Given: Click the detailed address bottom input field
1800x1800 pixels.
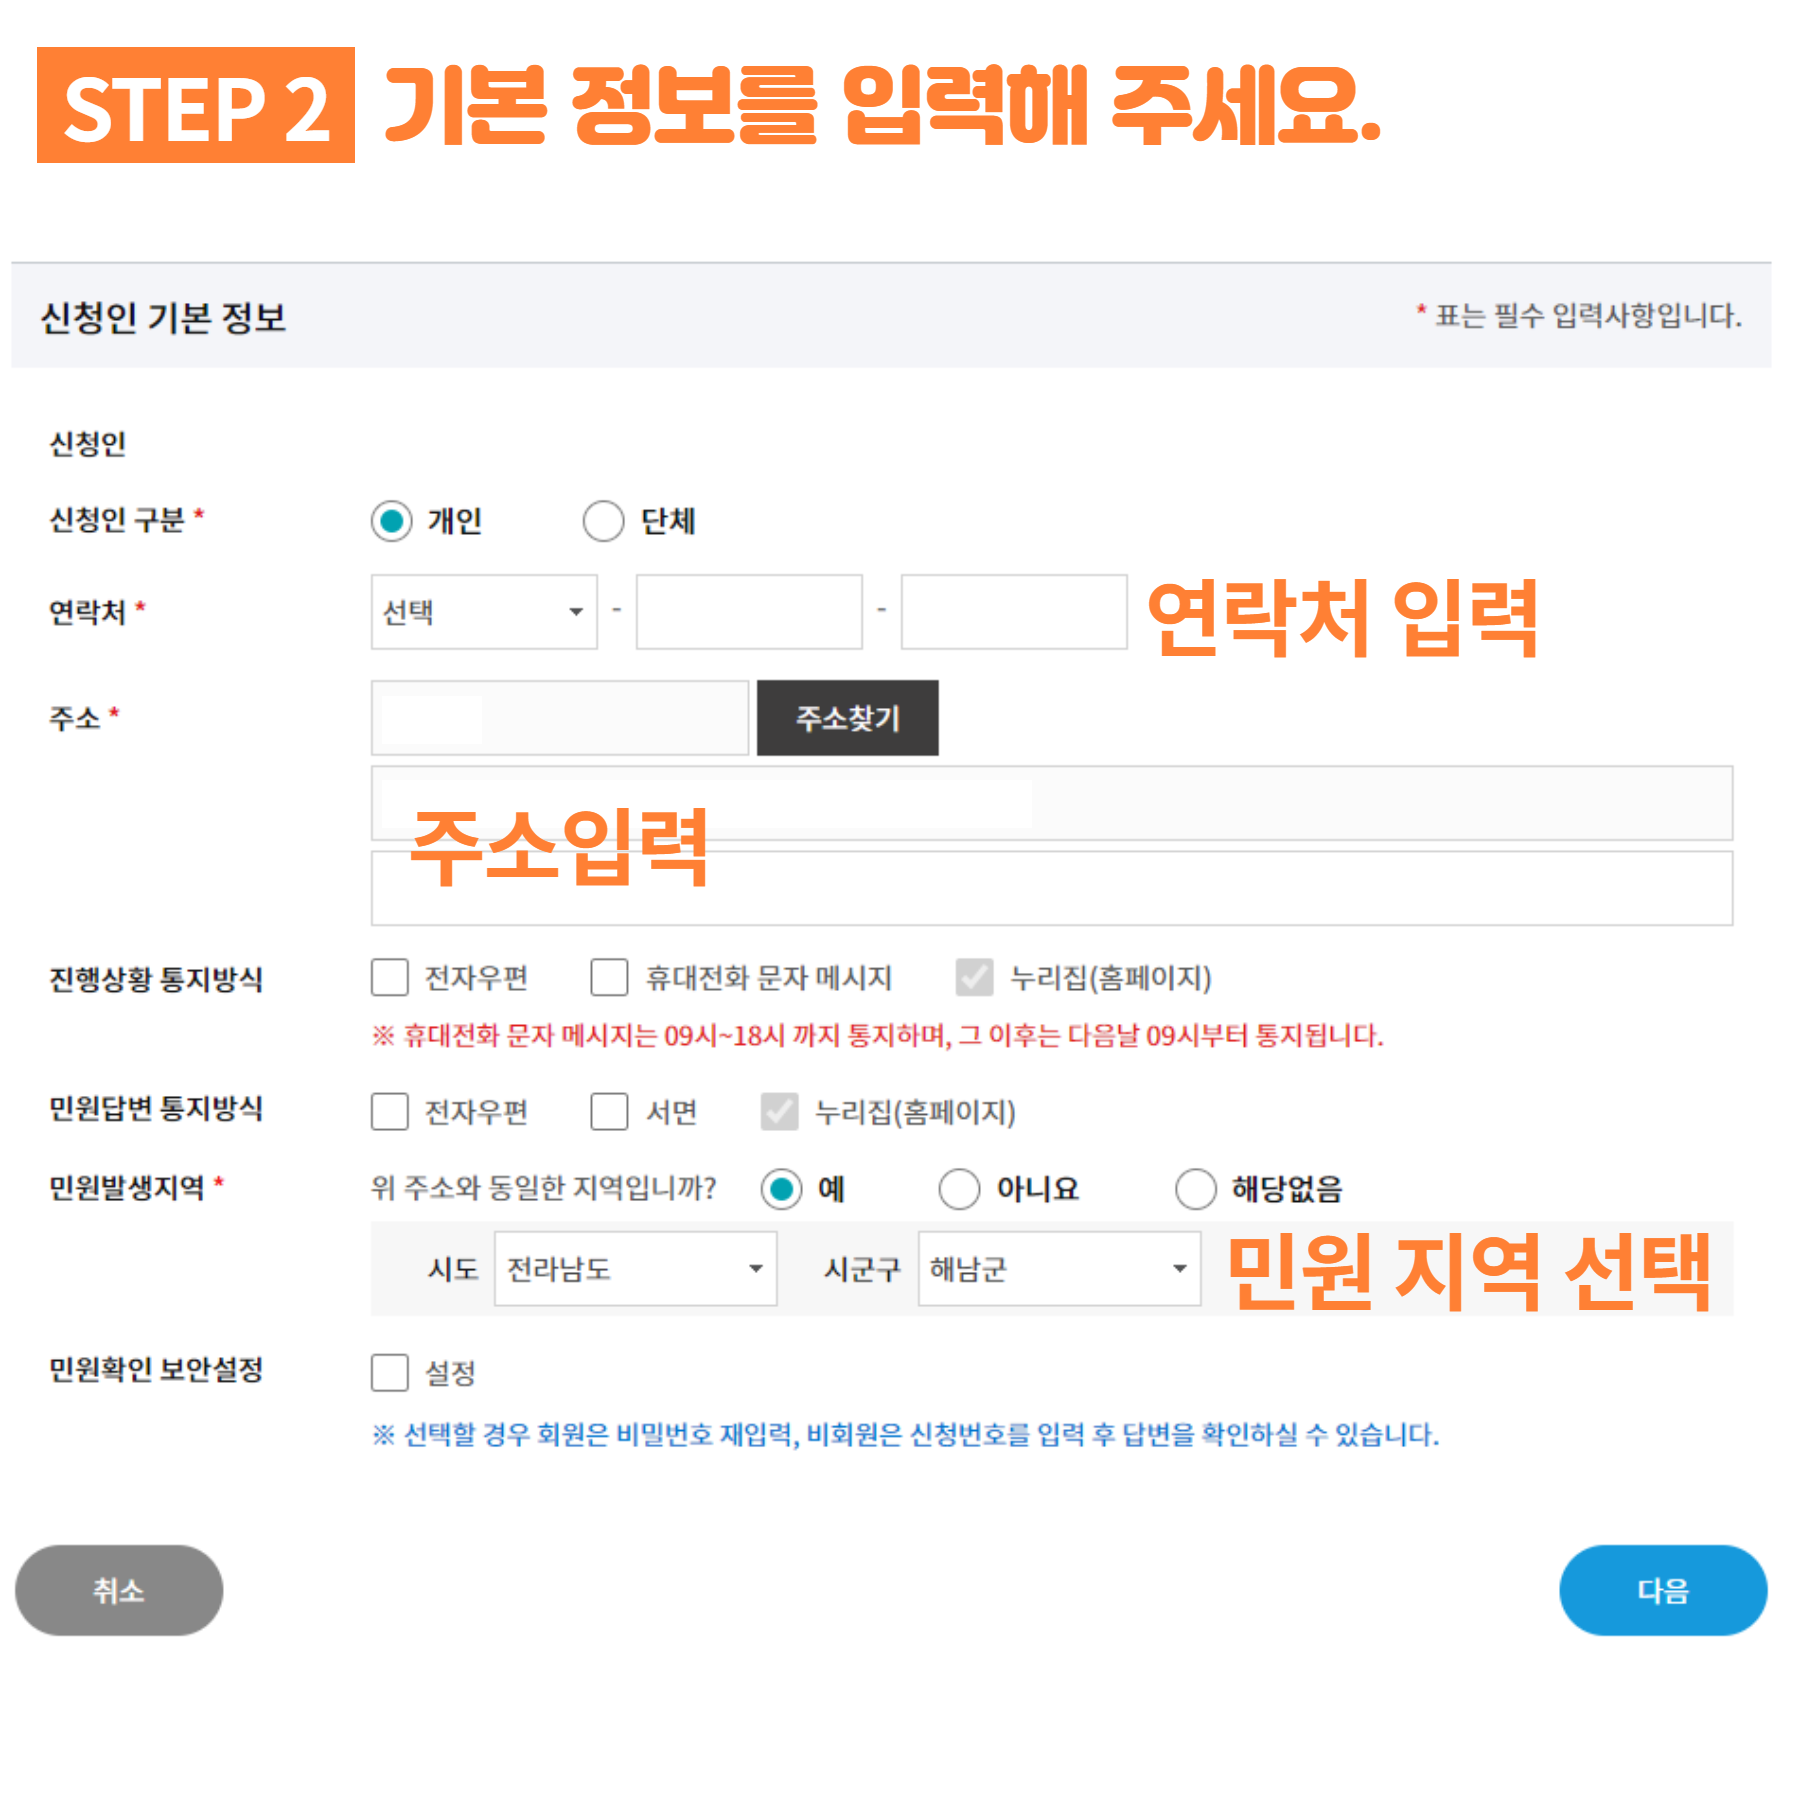Looking at the screenshot, I should (1052, 888).
